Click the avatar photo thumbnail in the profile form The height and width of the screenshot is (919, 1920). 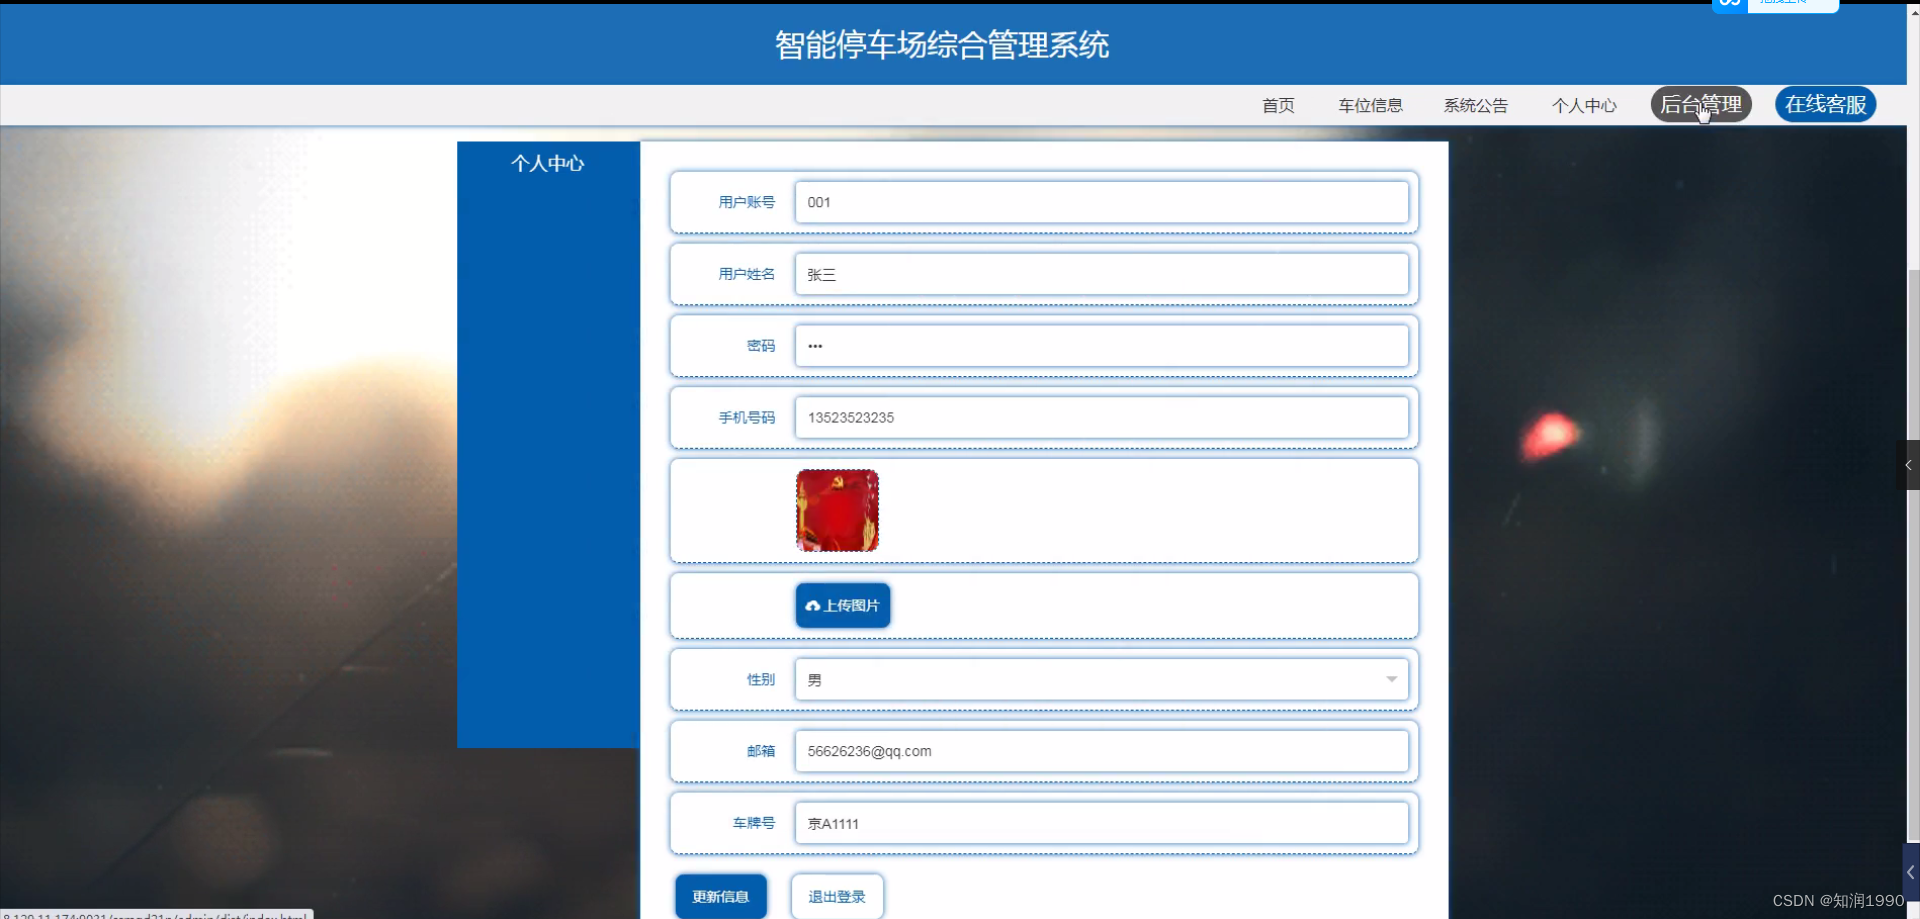(x=837, y=510)
